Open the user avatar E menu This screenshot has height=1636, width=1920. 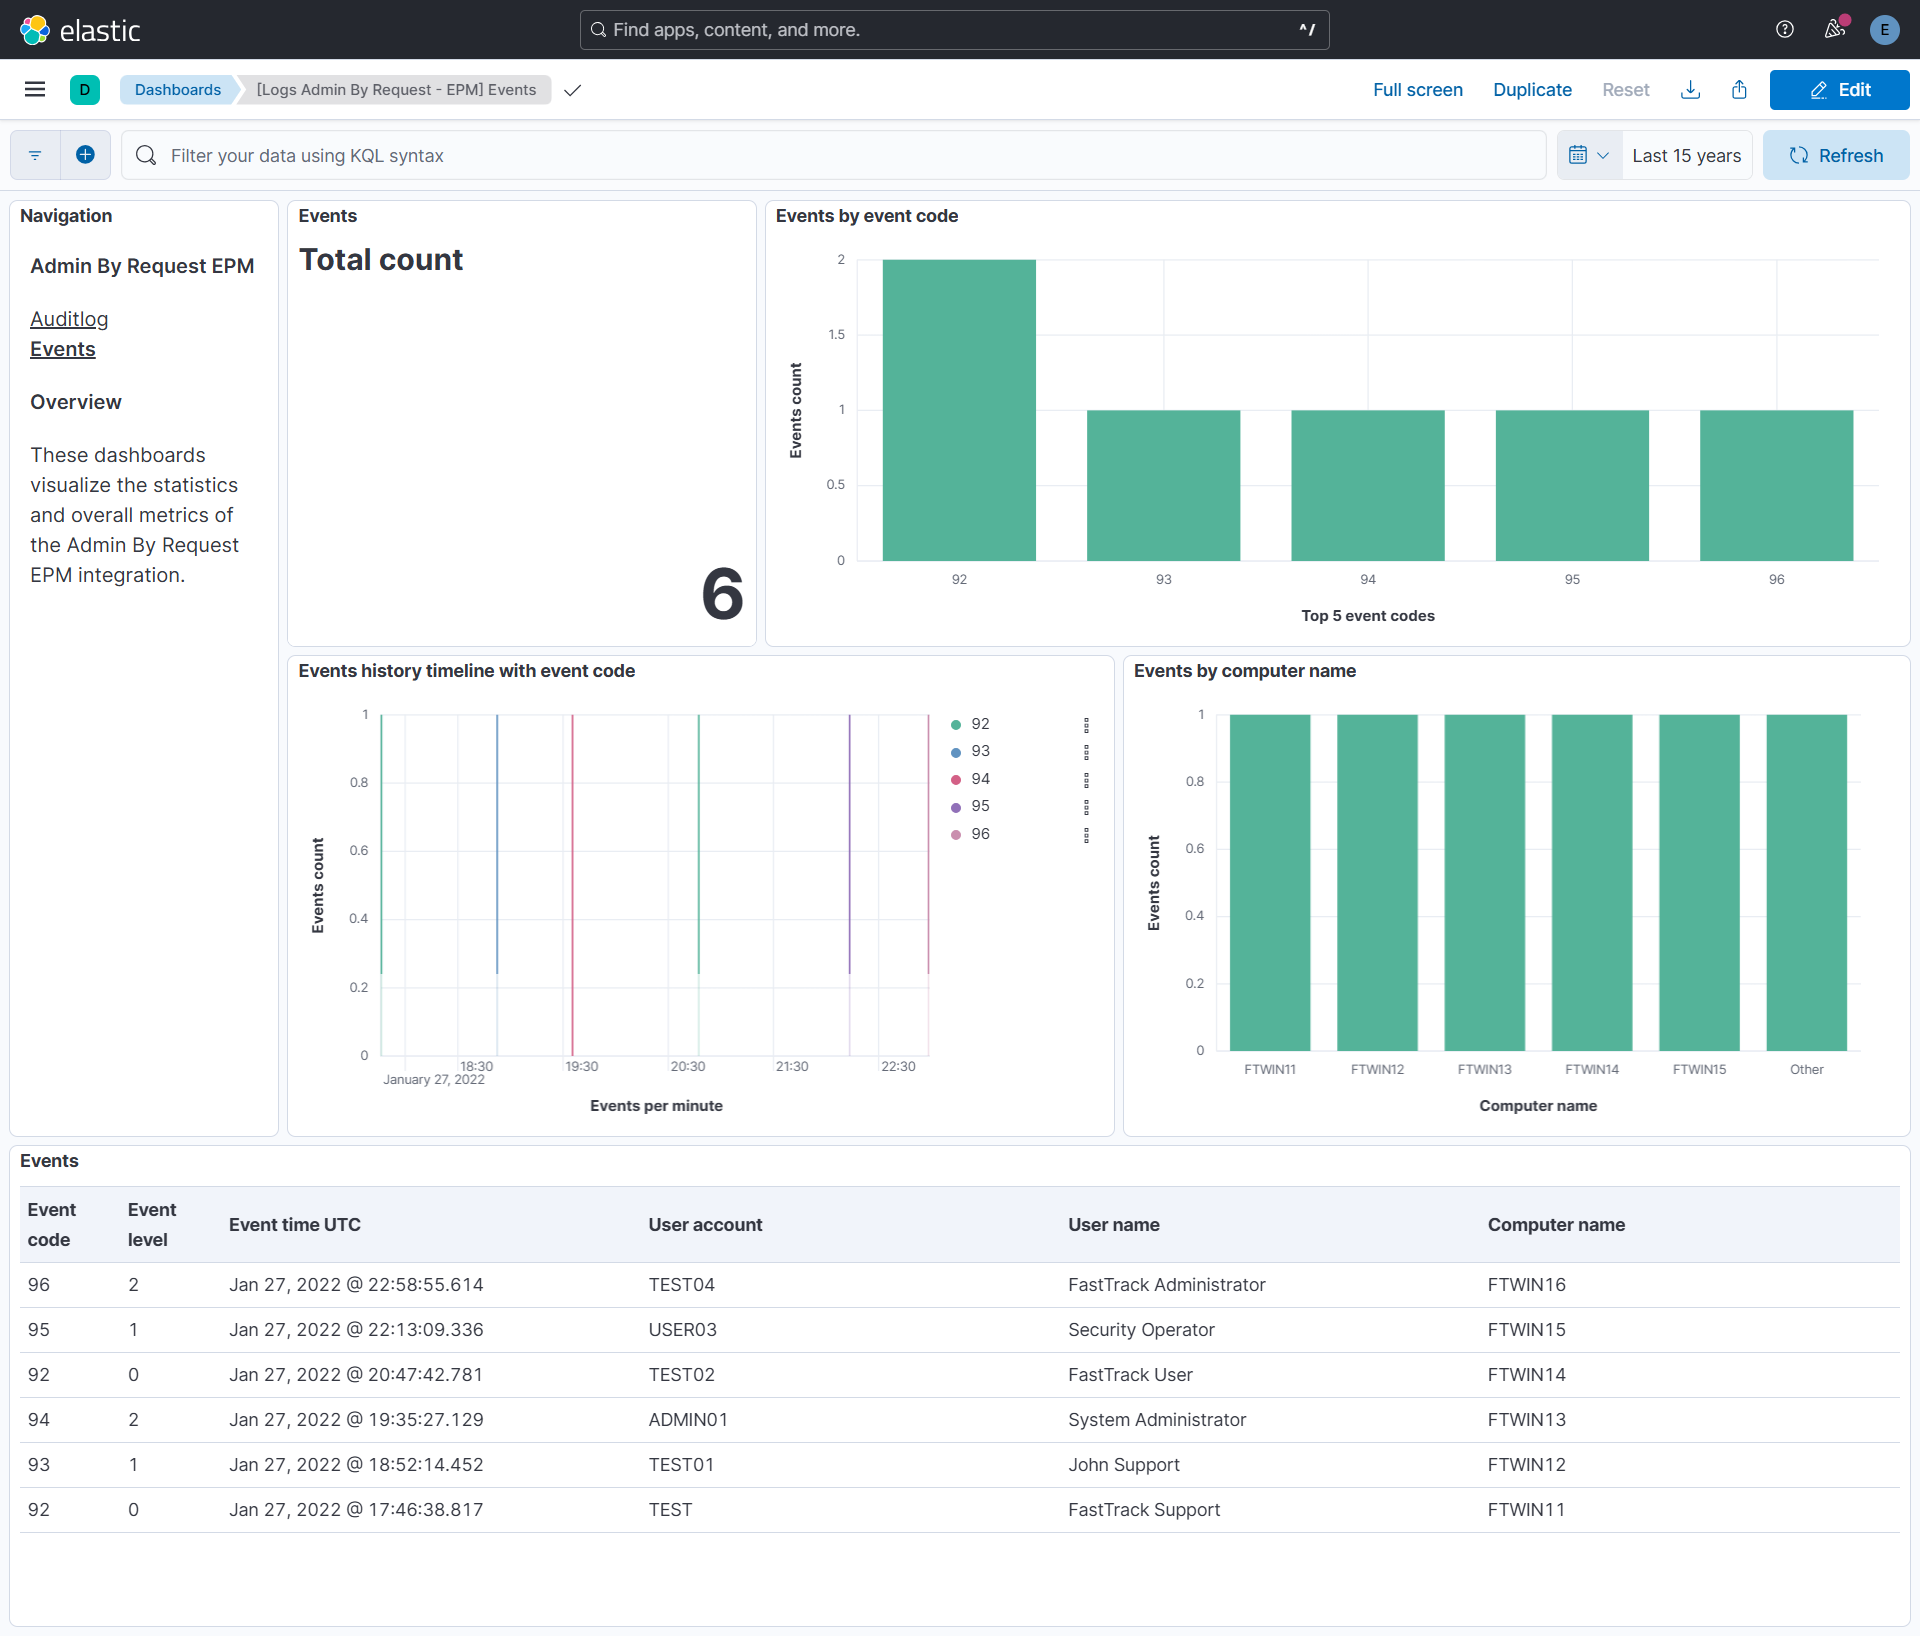point(1885,30)
